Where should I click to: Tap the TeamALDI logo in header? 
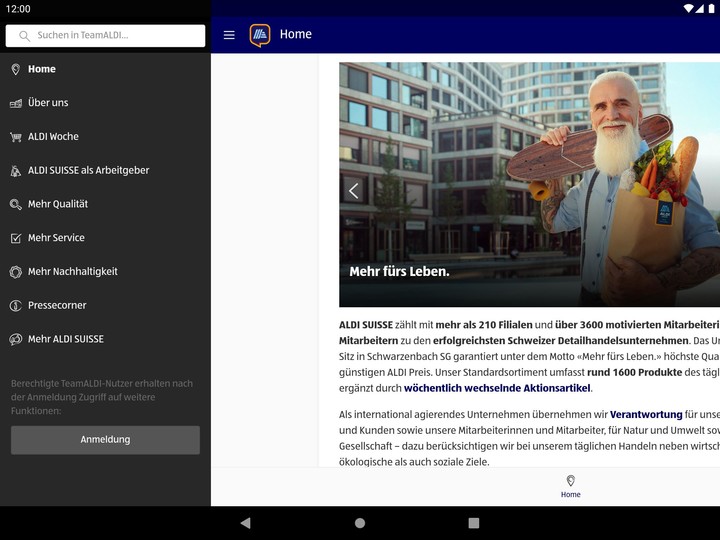pos(260,35)
